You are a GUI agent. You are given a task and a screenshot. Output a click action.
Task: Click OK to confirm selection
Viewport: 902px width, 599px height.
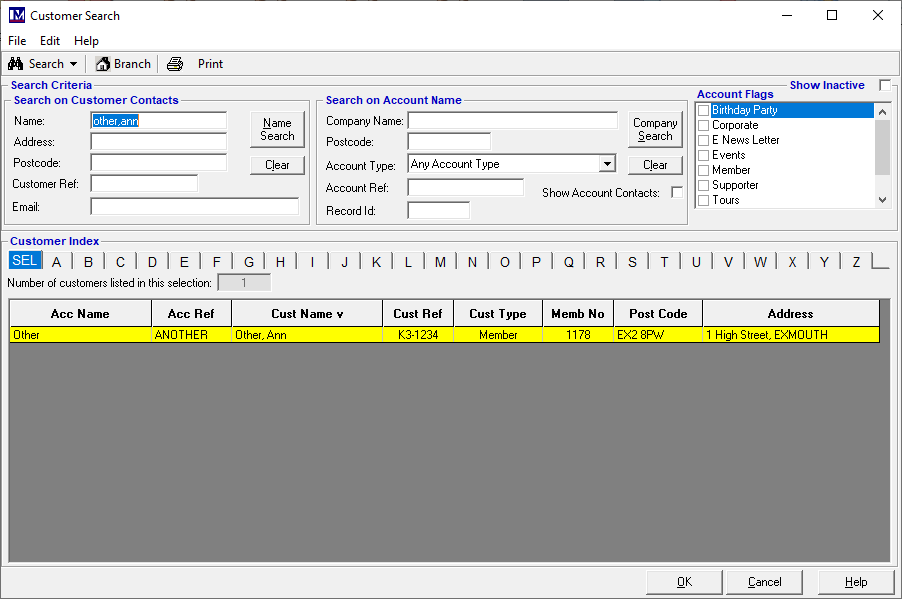(x=684, y=582)
